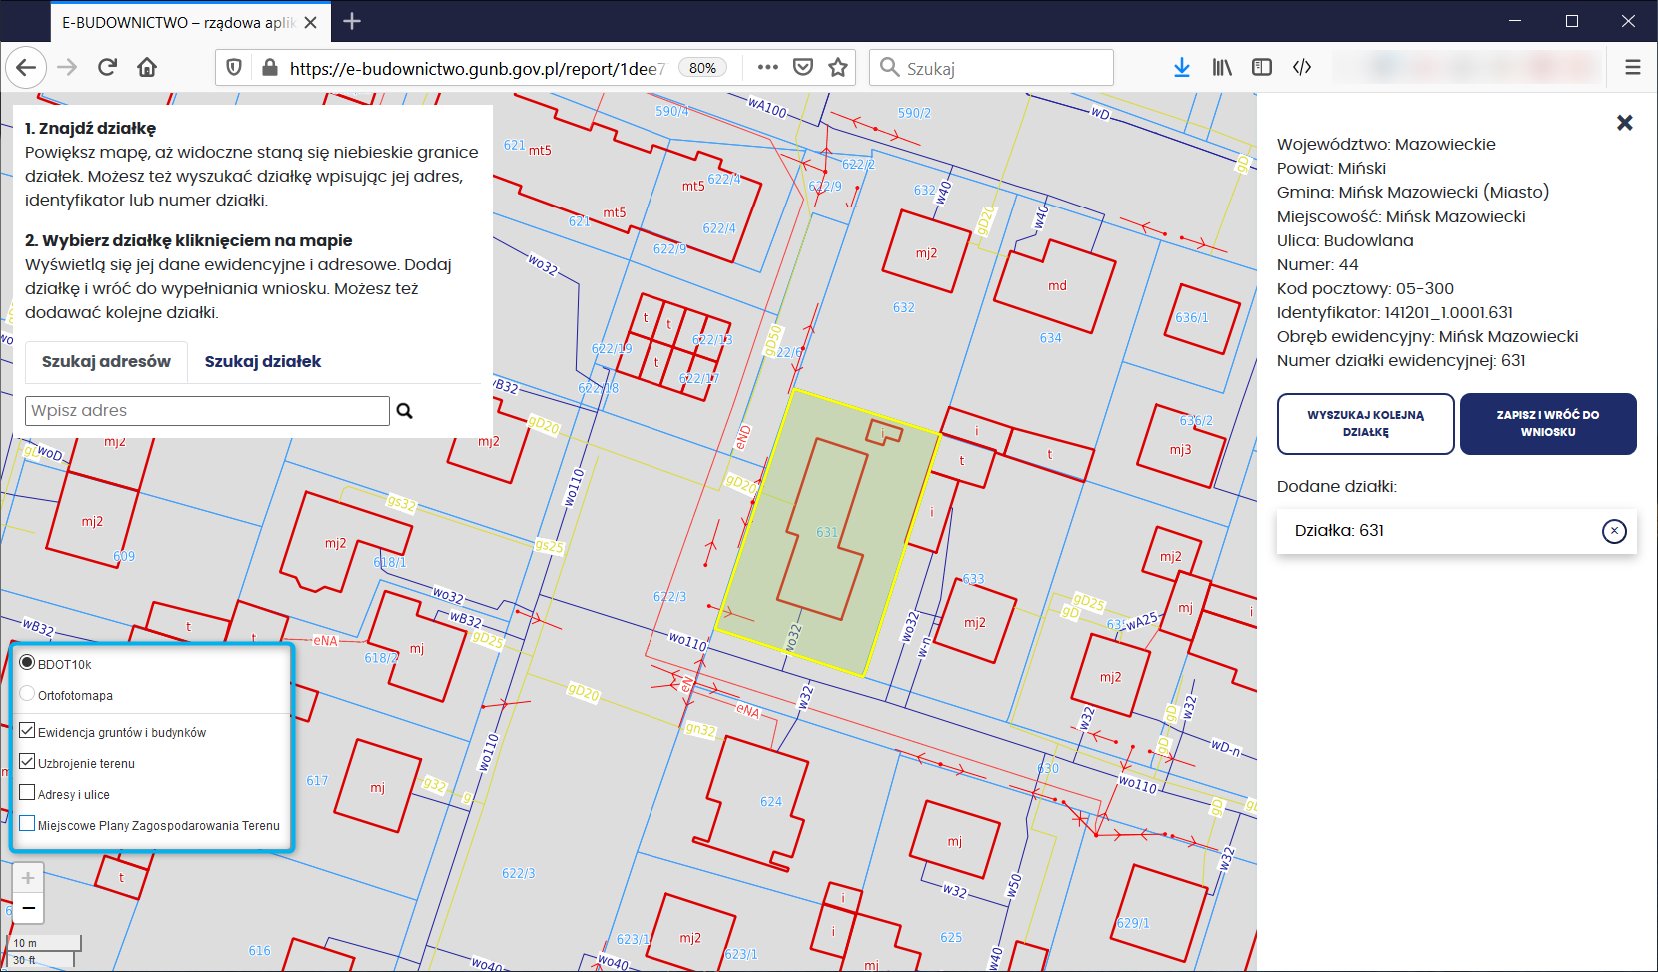Open the Szukaj adresów tab
This screenshot has height=972, width=1658.
pos(106,362)
